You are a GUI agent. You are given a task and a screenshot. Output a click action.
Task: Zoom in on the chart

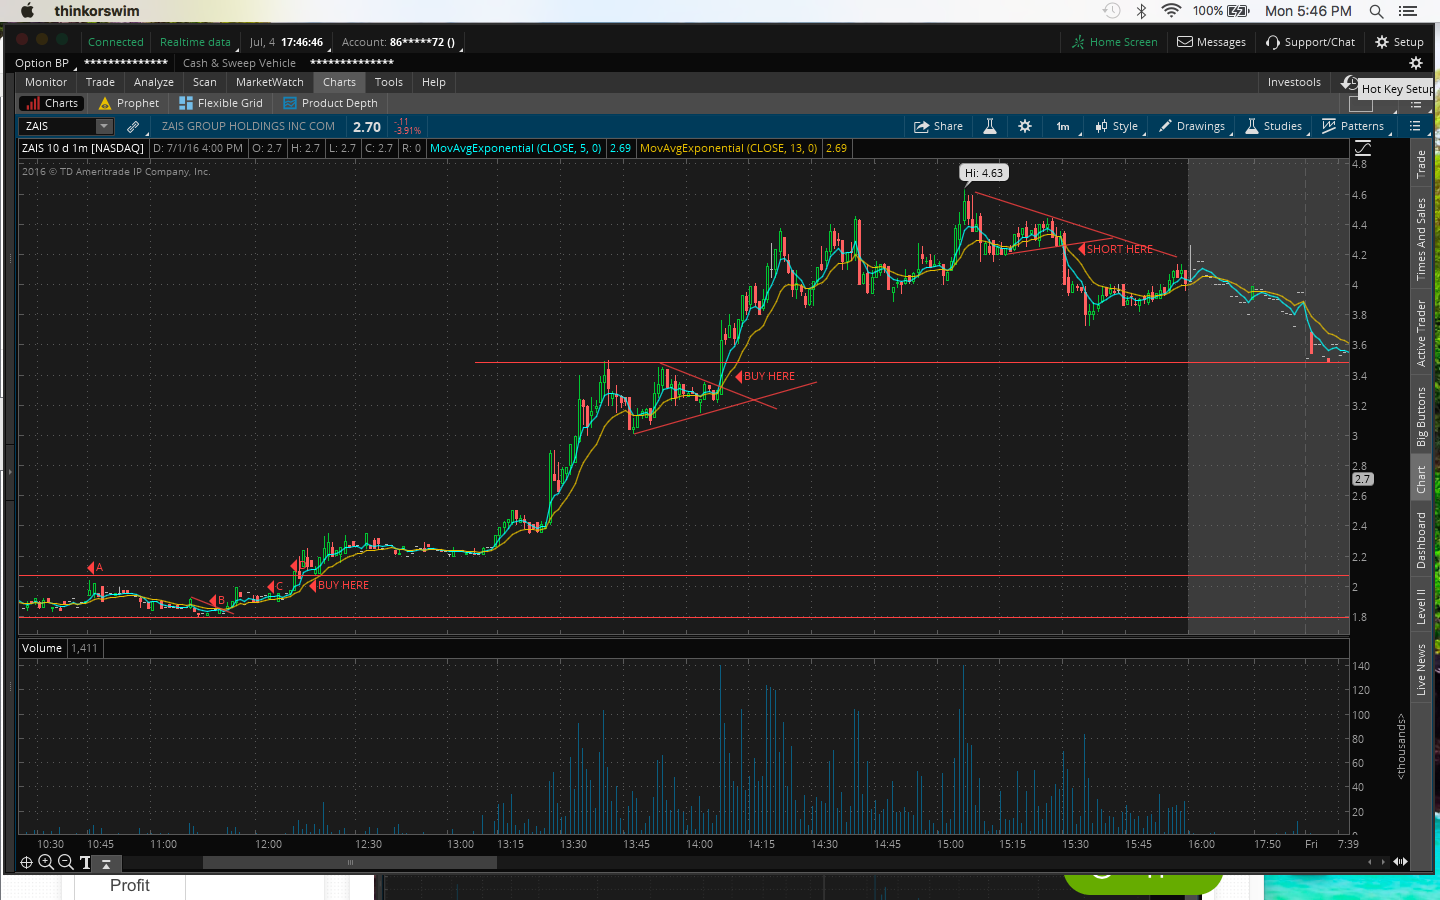46,862
